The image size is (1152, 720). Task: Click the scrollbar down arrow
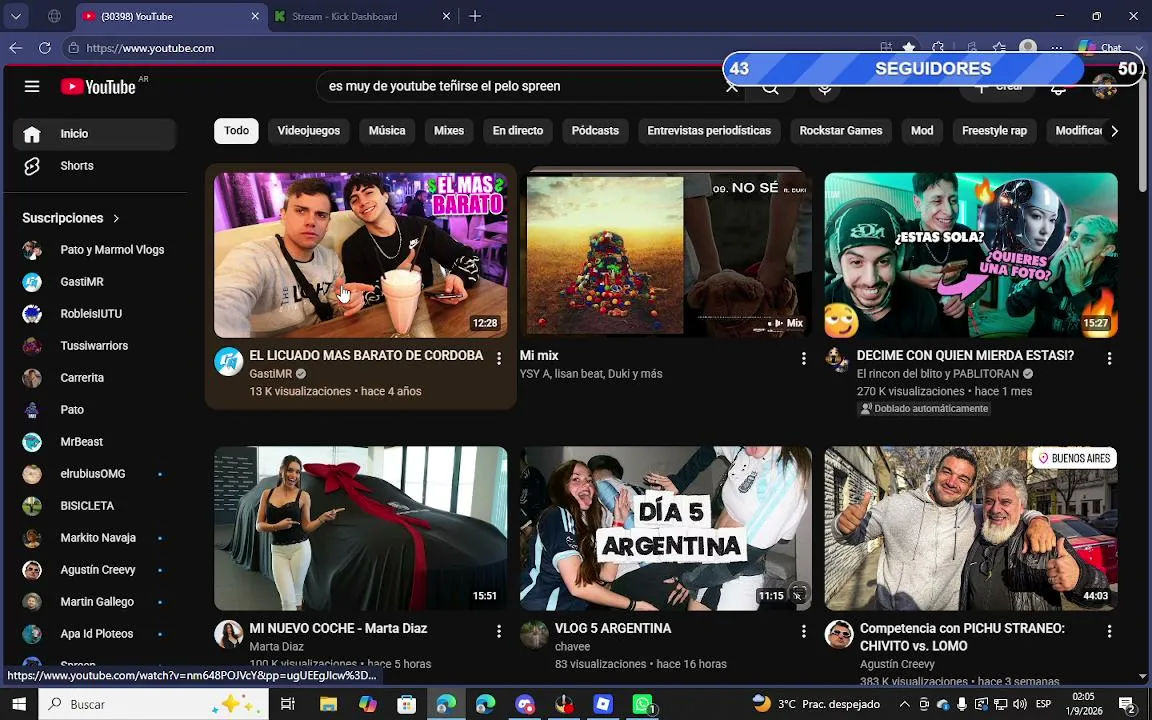[1142, 676]
